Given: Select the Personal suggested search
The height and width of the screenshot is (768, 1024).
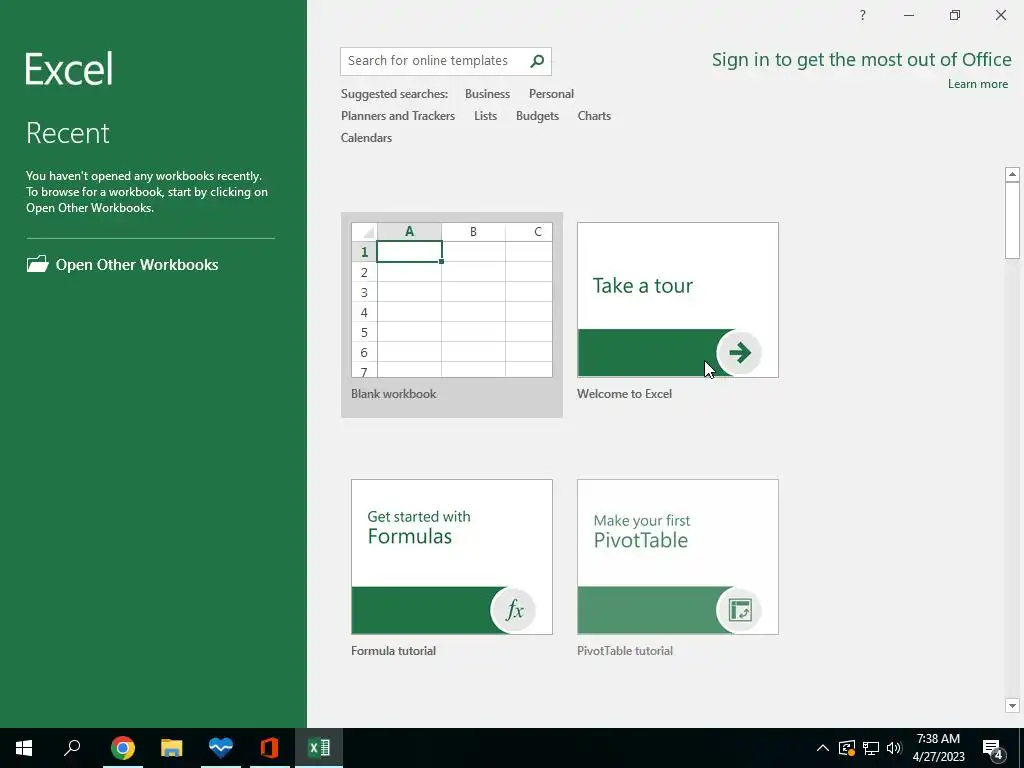Looking at the screenshot, I should tap(551, 94).
